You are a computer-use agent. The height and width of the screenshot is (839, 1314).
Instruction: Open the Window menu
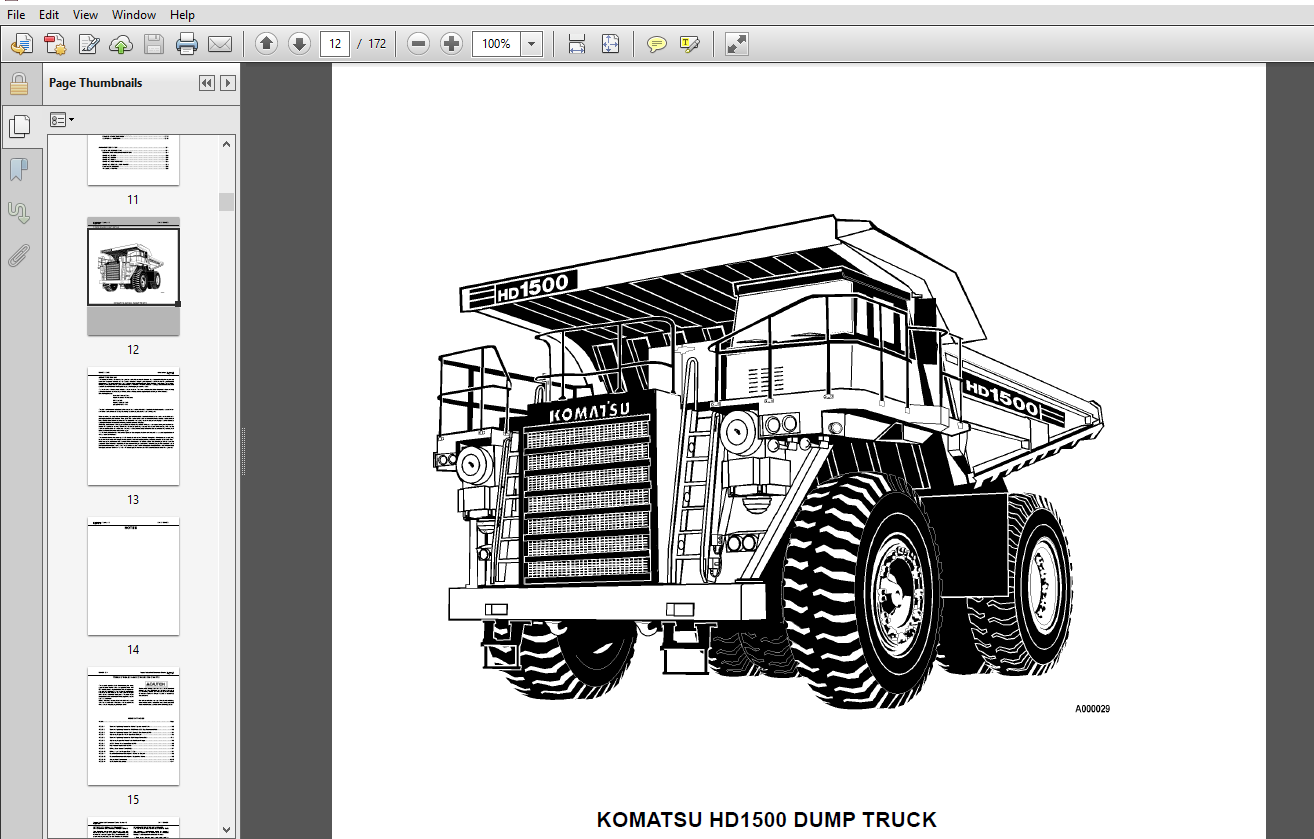(134, 15)
